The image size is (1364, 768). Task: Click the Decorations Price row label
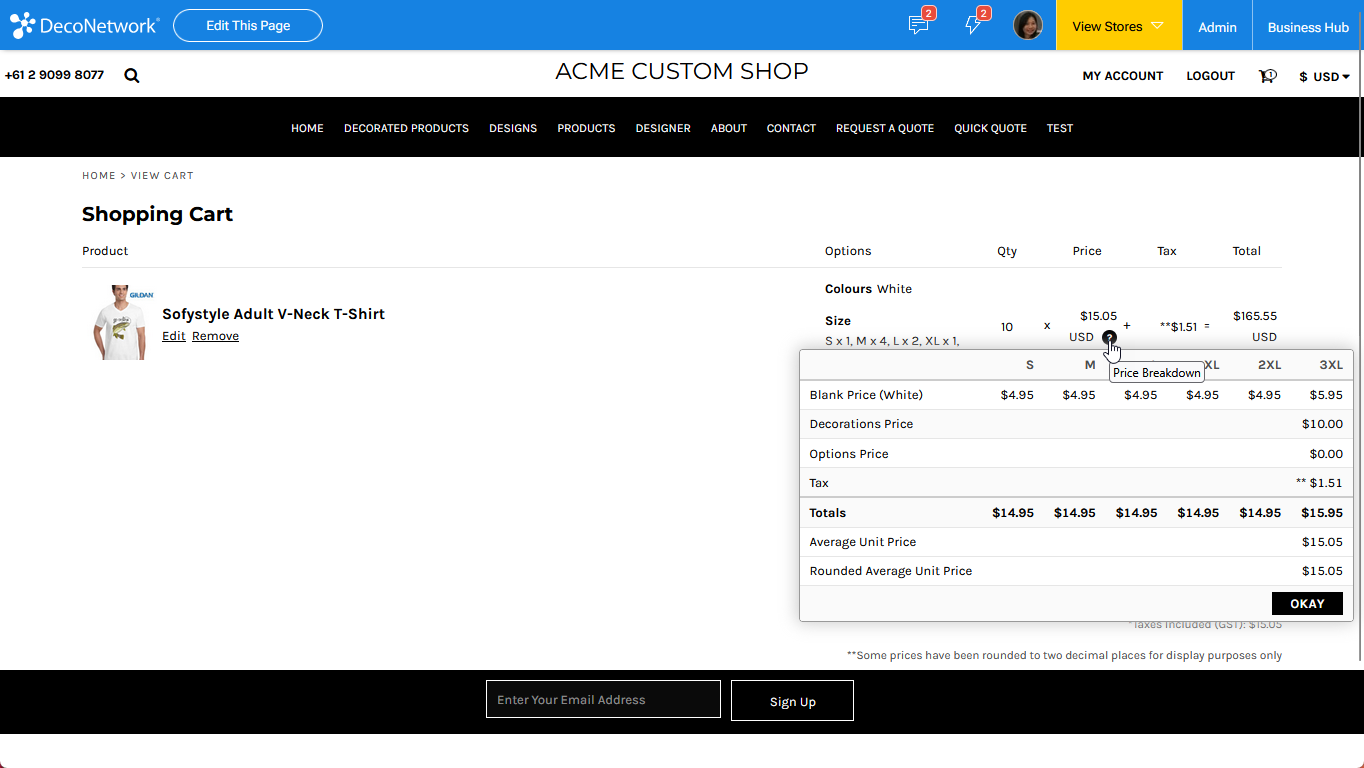(x=861, y=424)
